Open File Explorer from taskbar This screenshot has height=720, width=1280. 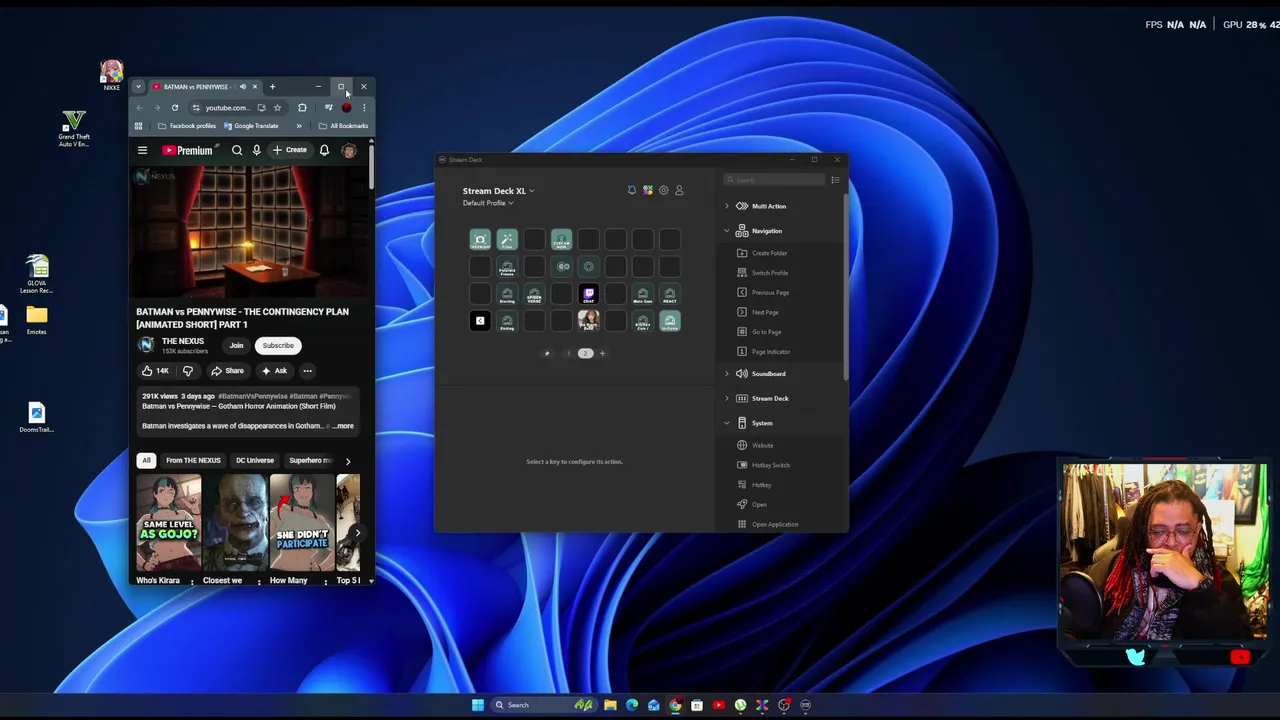point(610,705)
